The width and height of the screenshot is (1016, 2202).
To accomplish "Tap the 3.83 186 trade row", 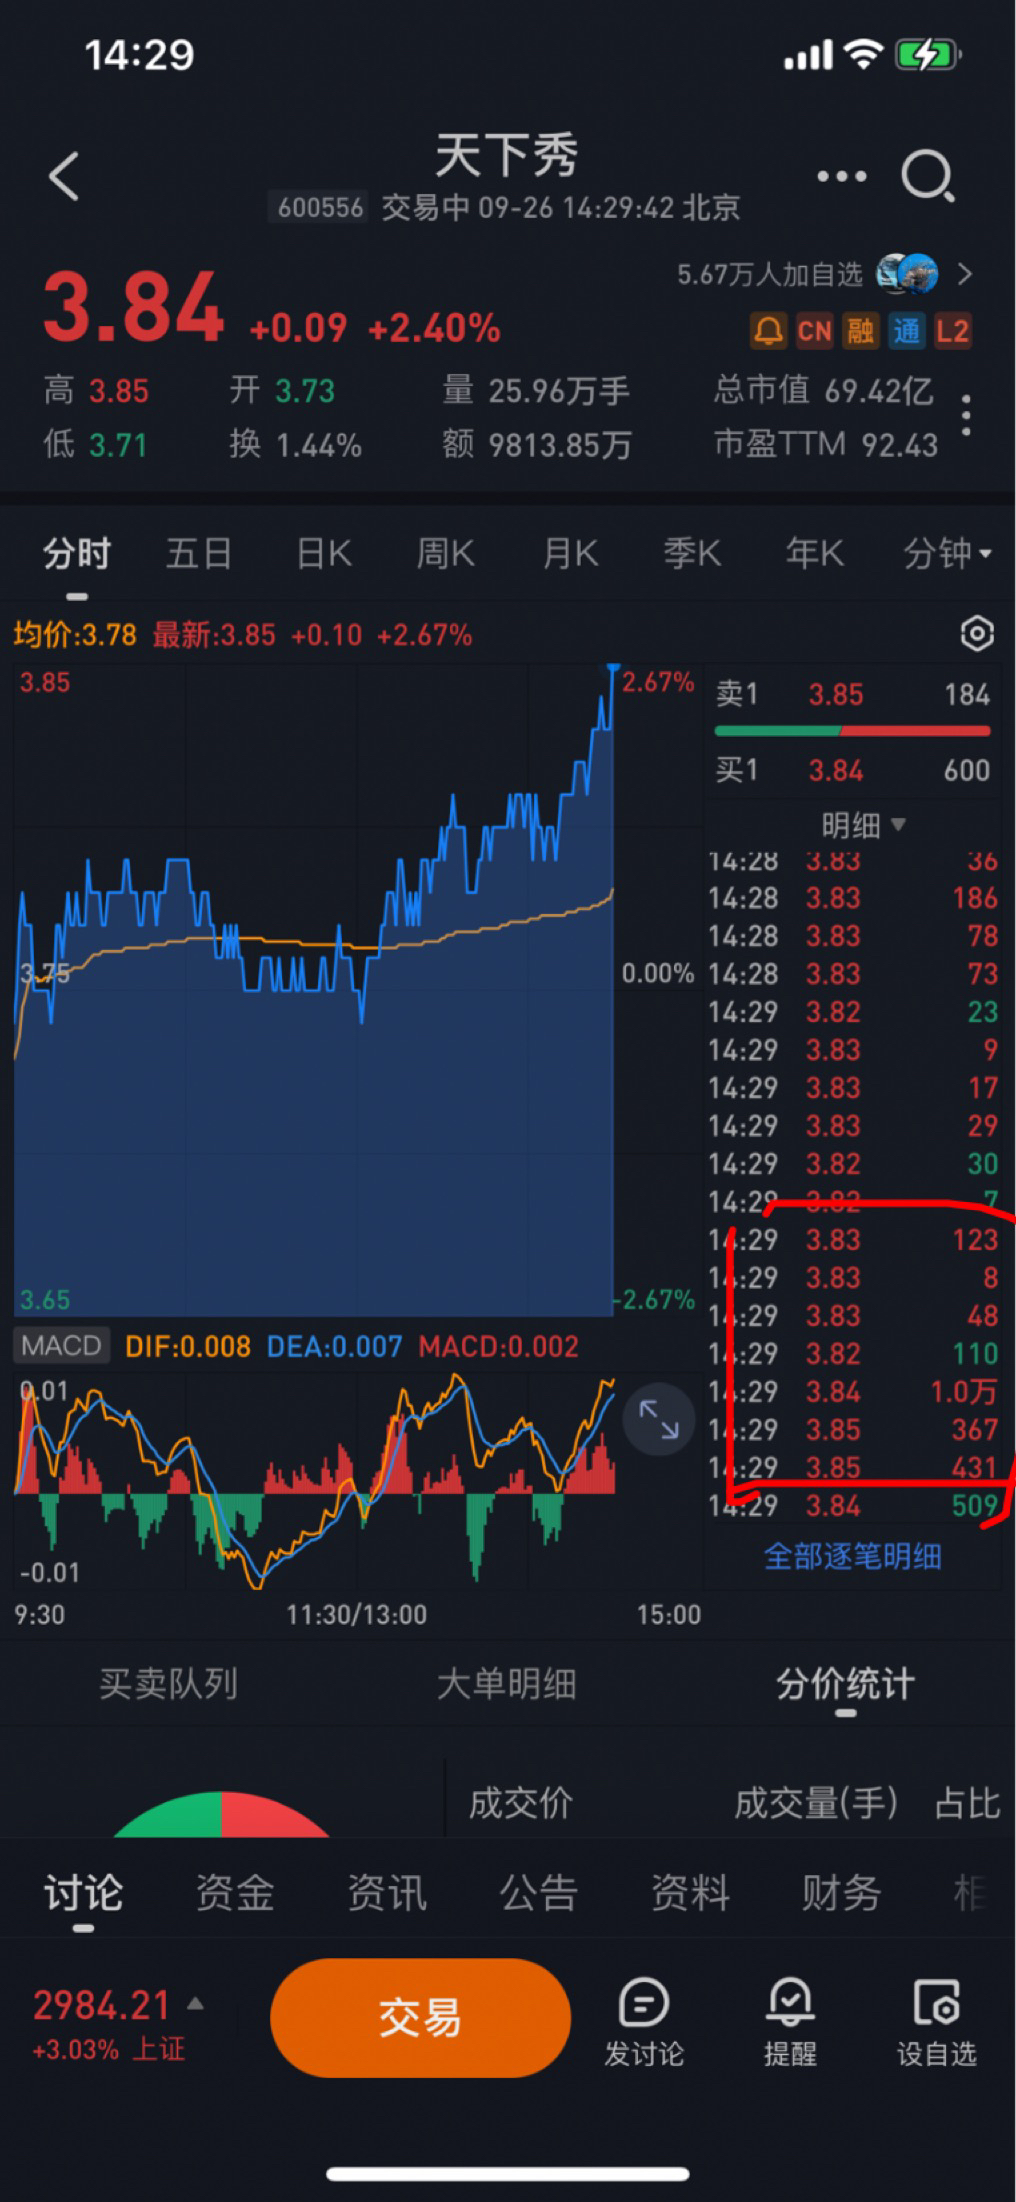I will pos(852,898).
